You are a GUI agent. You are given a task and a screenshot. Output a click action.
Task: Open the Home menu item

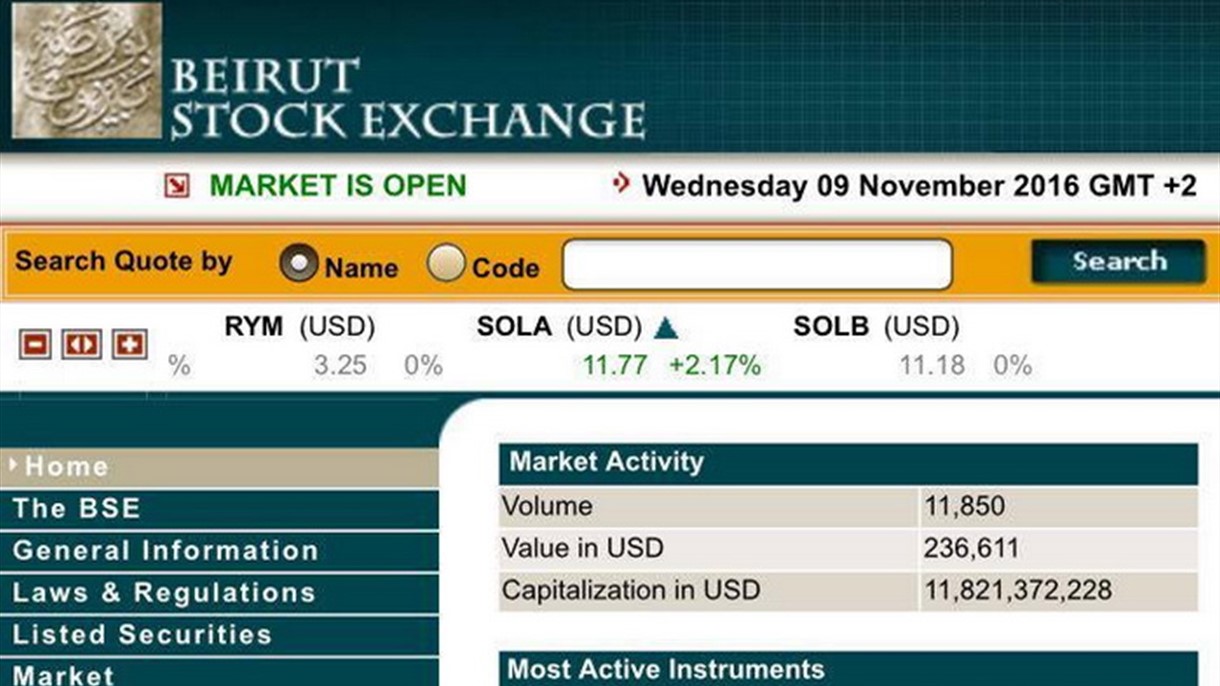(x=65, y=465)
